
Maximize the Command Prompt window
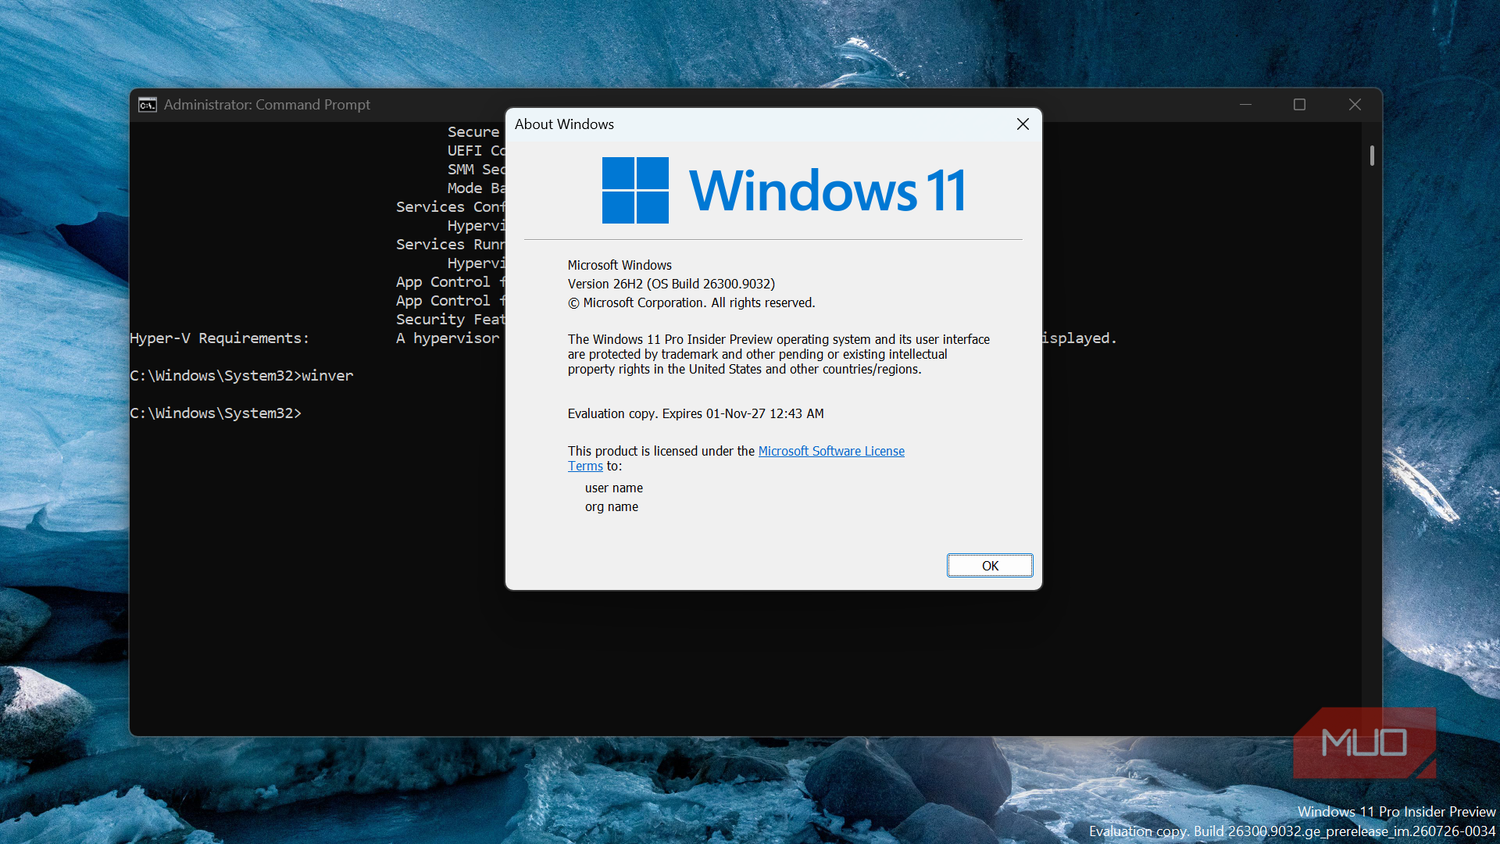pos(1300,104)
